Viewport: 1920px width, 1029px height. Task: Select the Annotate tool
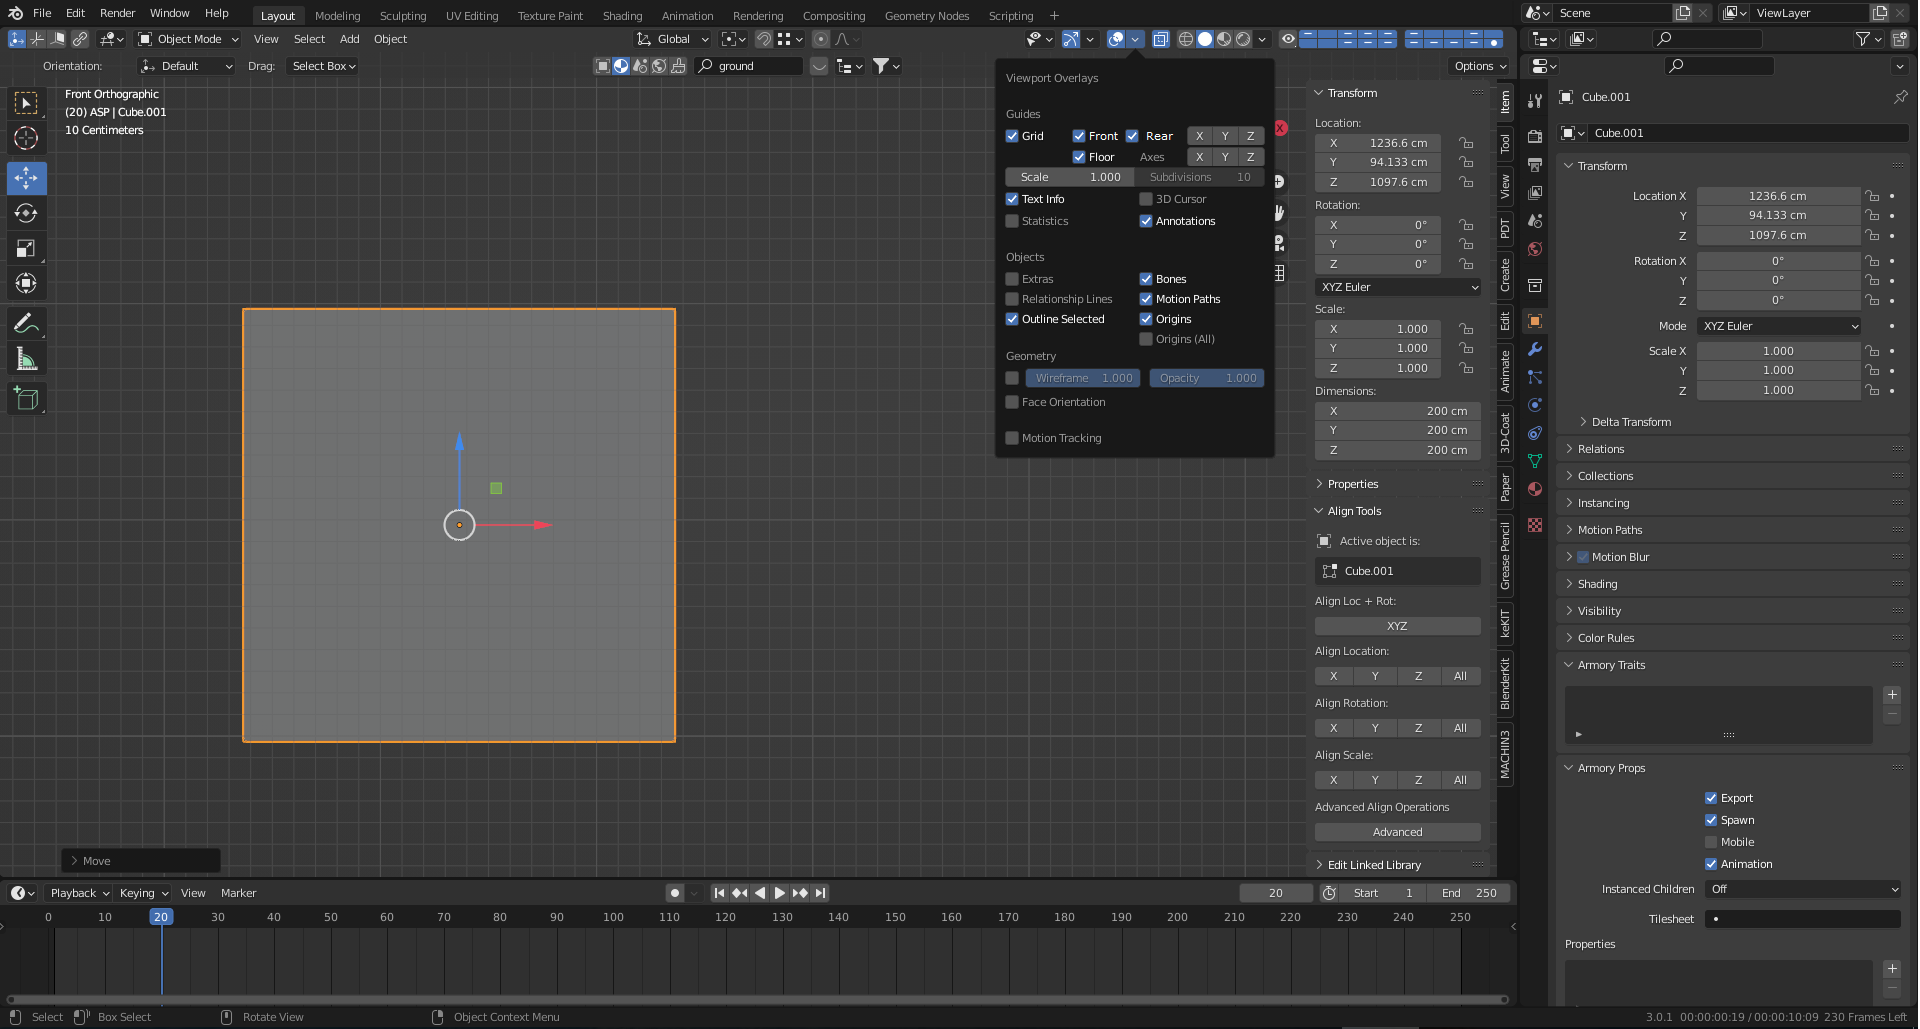coord(27,323)
